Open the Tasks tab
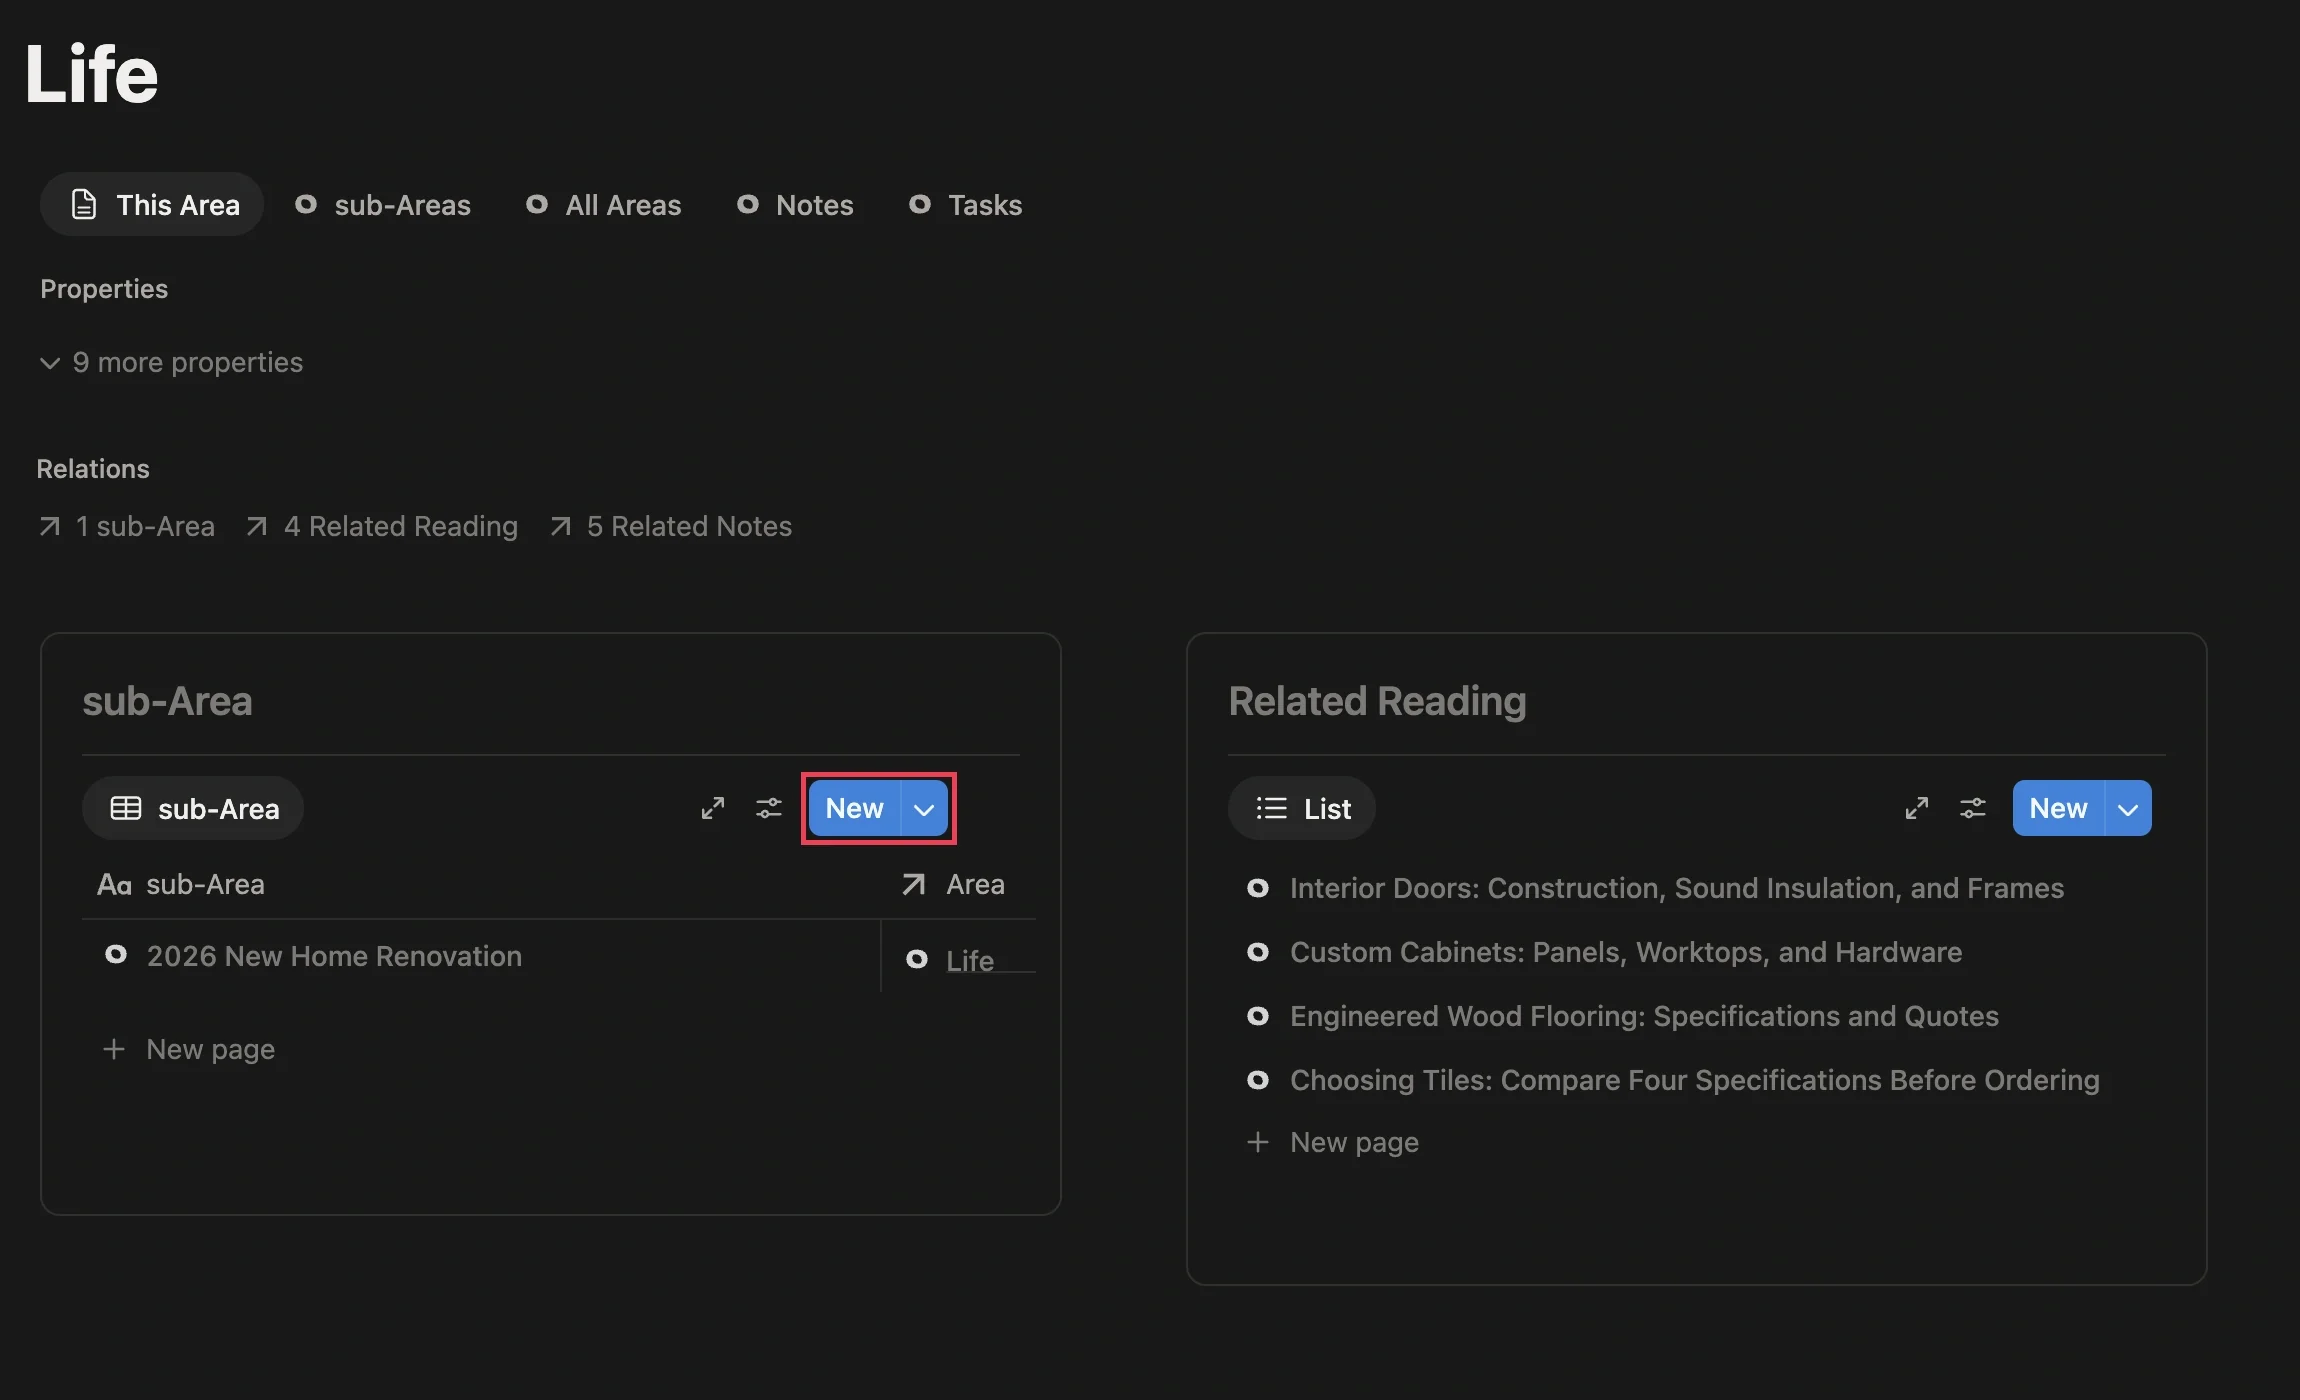Viewport: 2300px width, 1400px height. (966, 205)
